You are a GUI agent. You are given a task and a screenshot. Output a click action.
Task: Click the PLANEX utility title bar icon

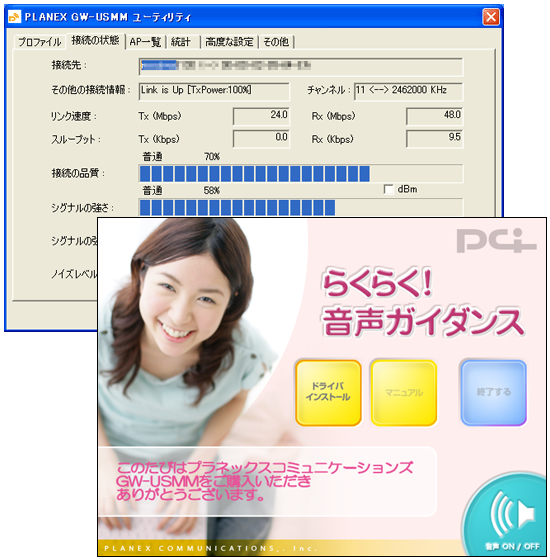[14, 17]
